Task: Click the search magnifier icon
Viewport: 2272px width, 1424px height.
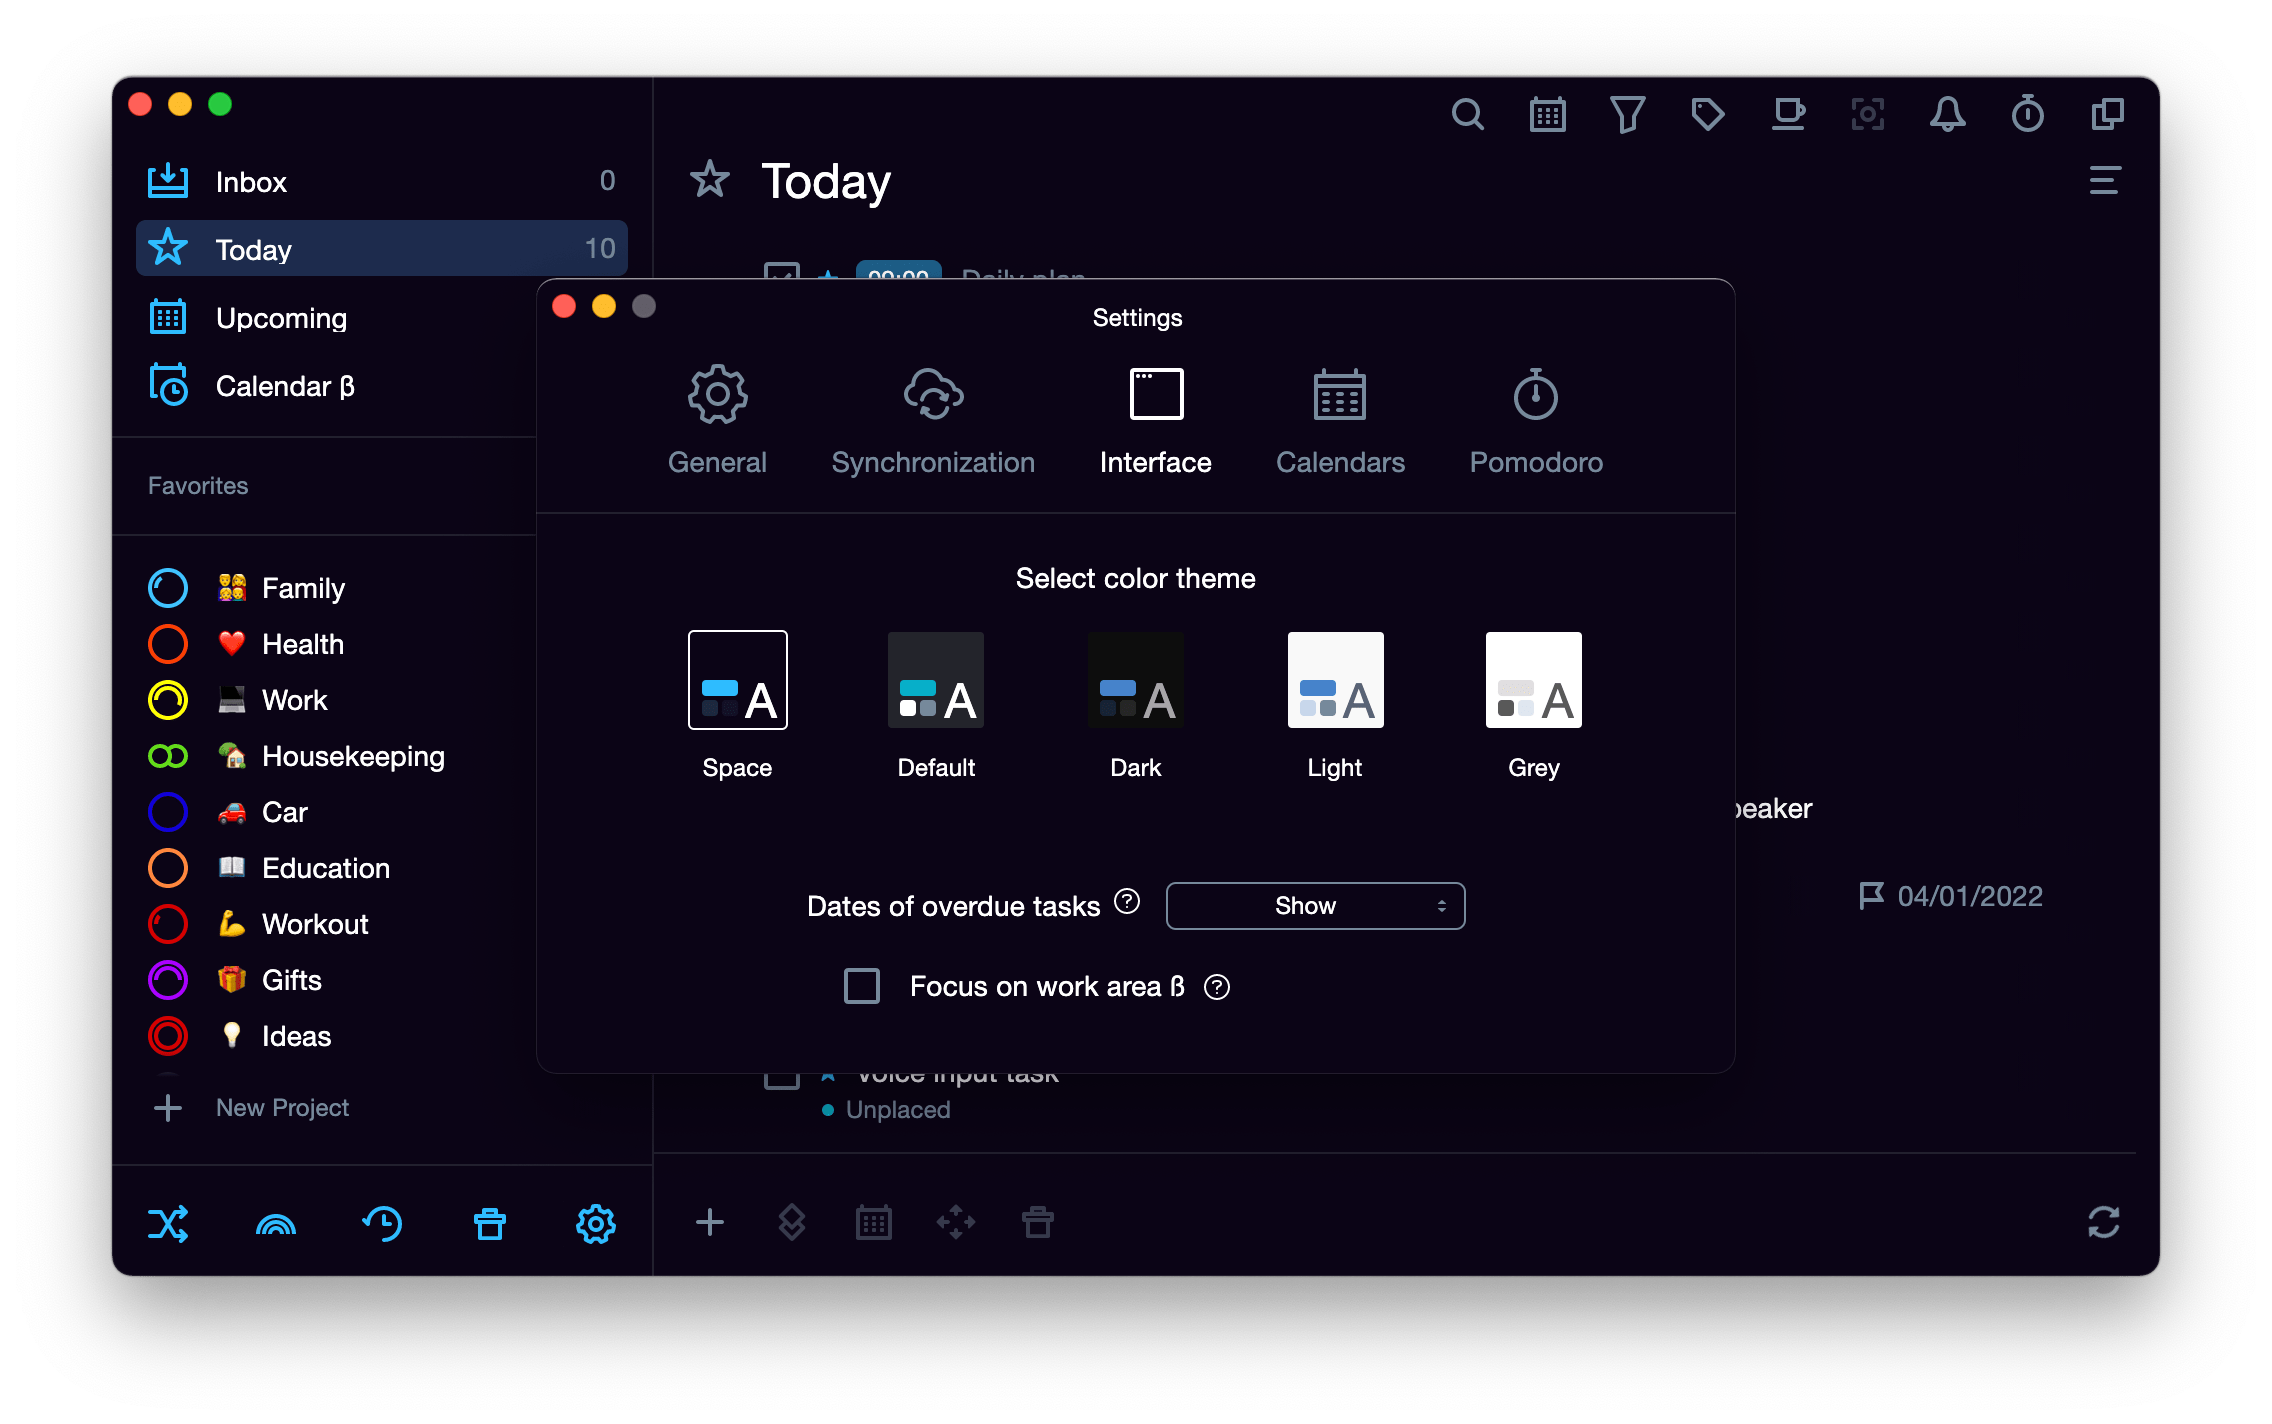Action: pyautogui.click(x=1467, y=114)
